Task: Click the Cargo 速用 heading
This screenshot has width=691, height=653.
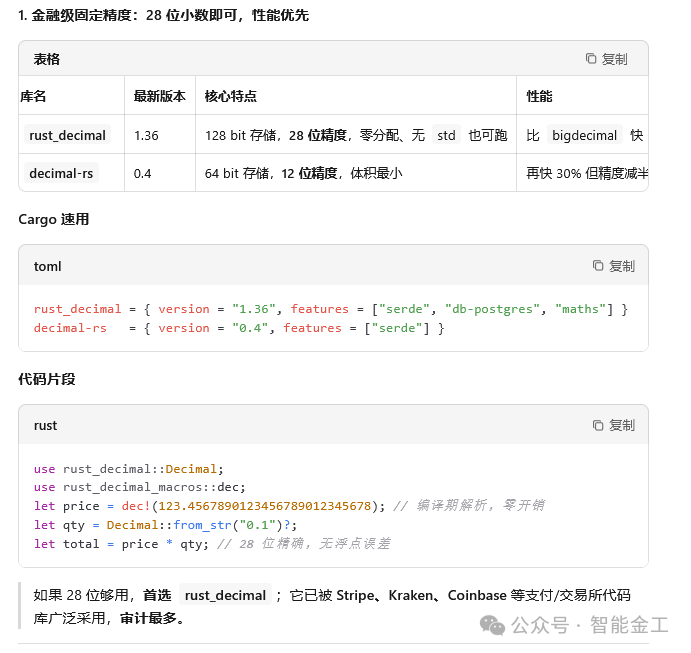Action: (54, 219)
